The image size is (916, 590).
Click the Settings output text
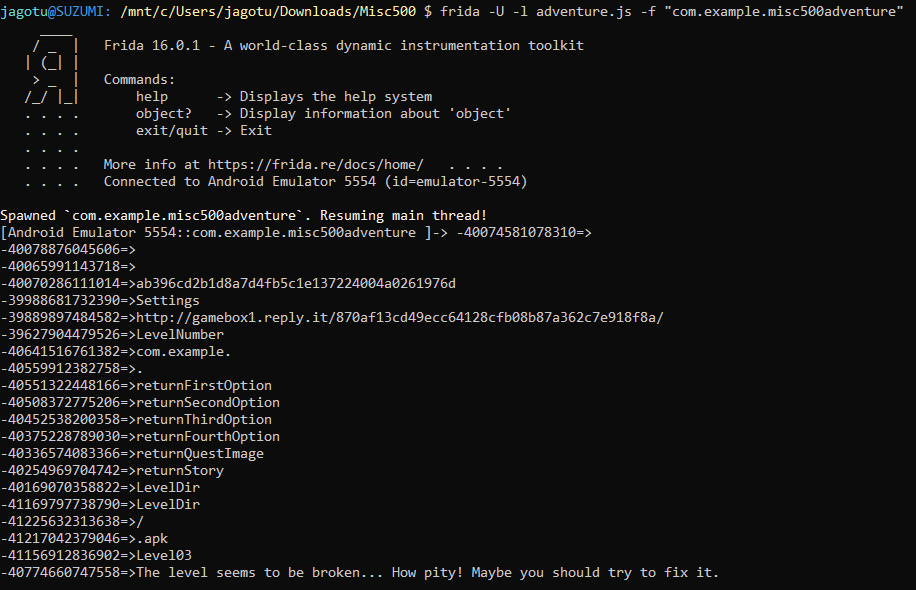pyautogui.click(x=168, y=300)
